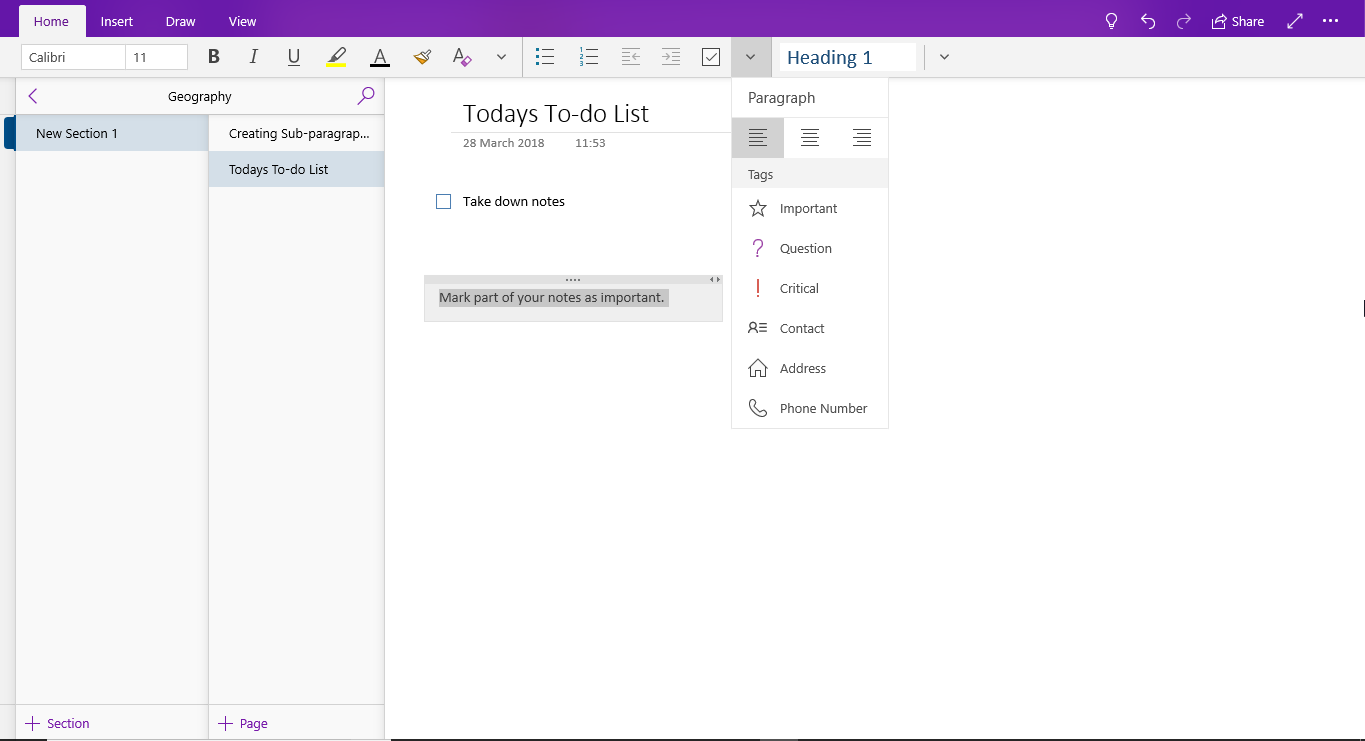Redo the last action
Image resolution: width=1365 pixels, height=741 pixels.
[1184, 21]
